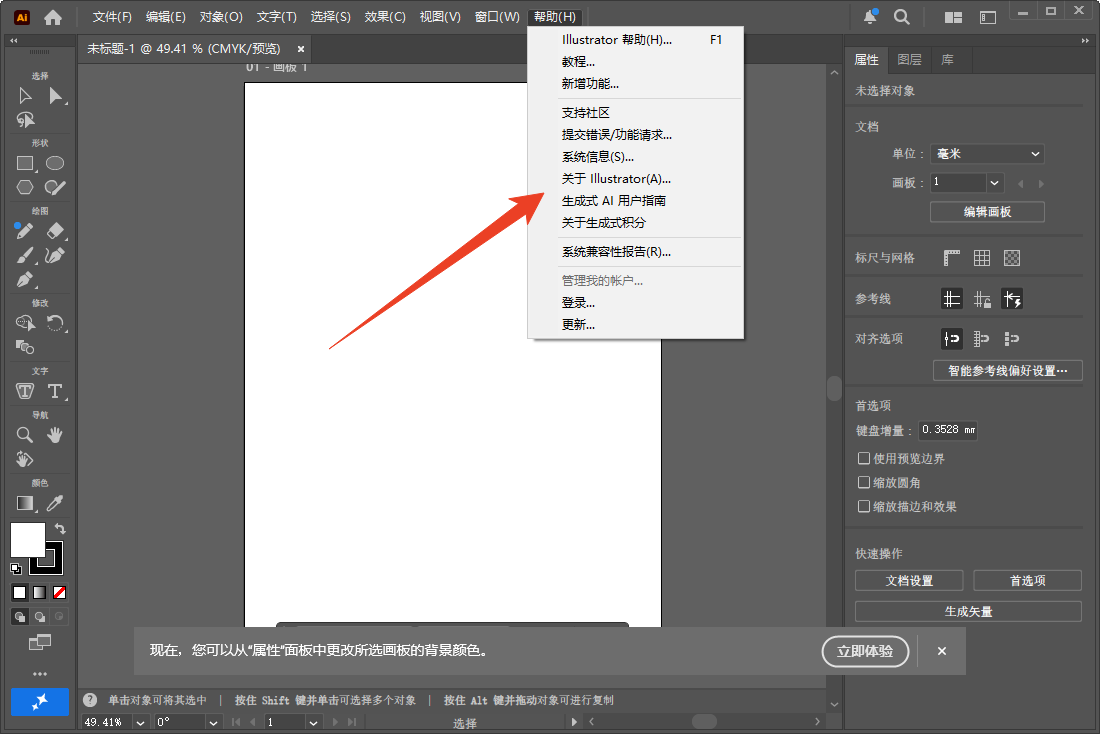Enable the 使用预览边界 checkbox
This screenshot has height=734, width=1100.
(x=864, y=458)
